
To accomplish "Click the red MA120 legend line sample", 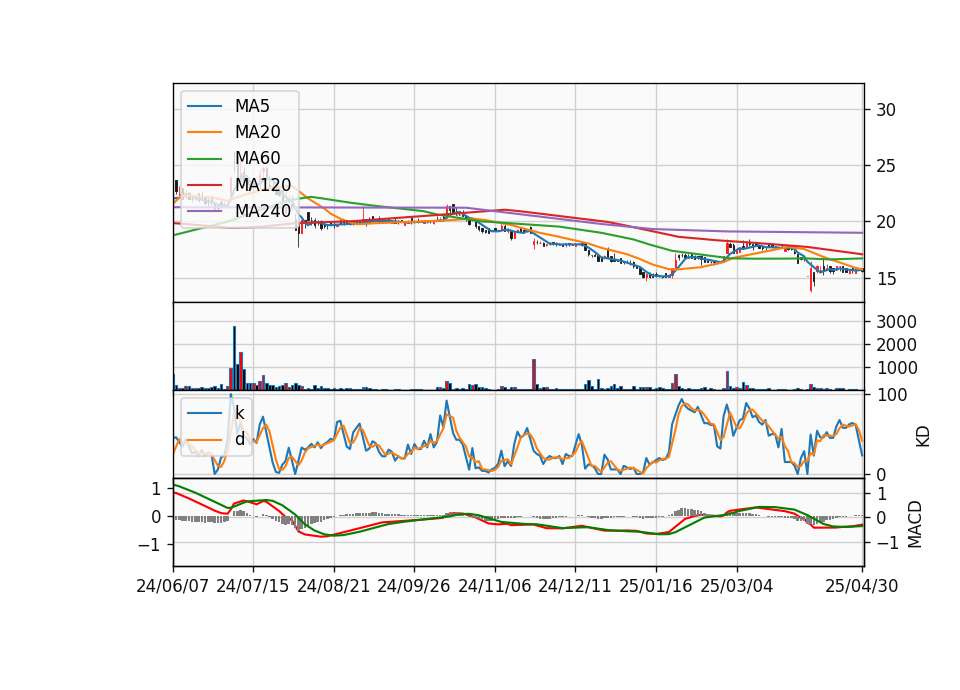I will 204,185.
